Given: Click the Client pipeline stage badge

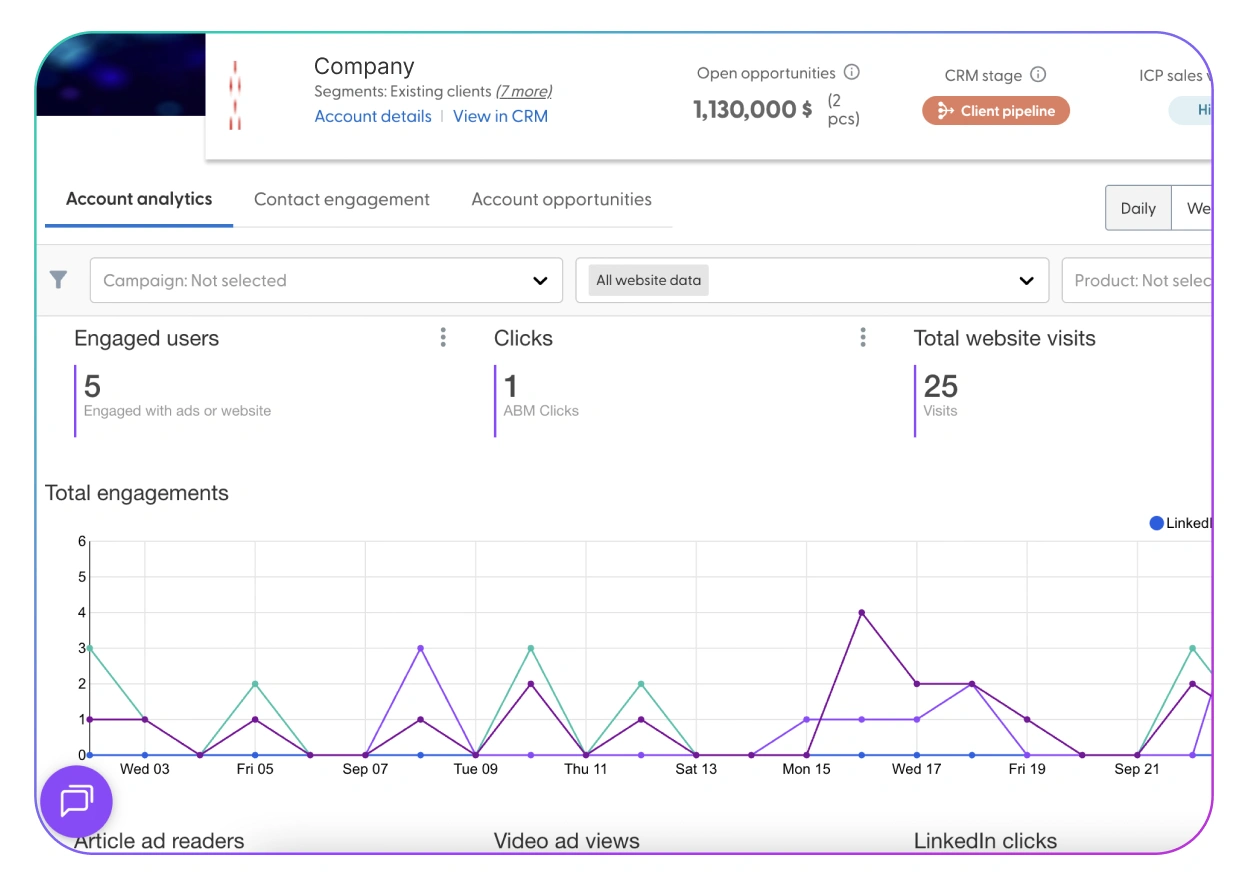Looking at the screenshot, I should (x=995, y=111).
